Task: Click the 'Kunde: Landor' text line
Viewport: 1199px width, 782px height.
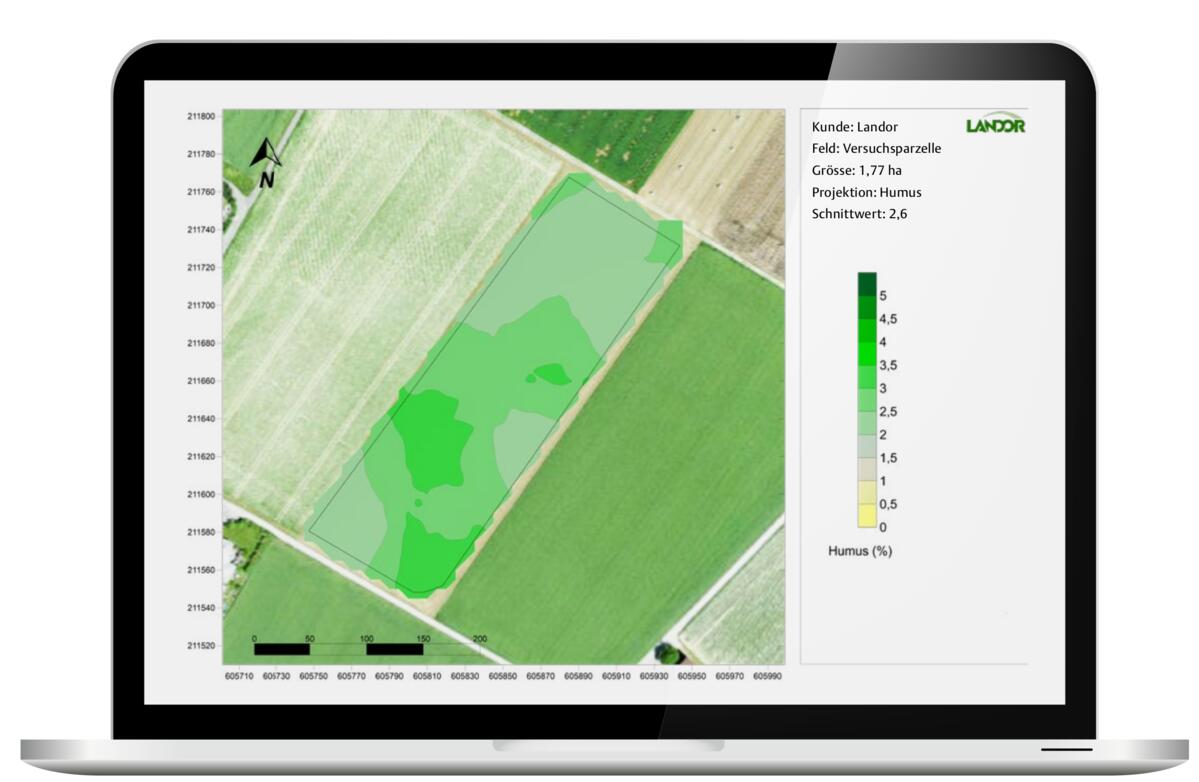Action: tap(854, 127)
